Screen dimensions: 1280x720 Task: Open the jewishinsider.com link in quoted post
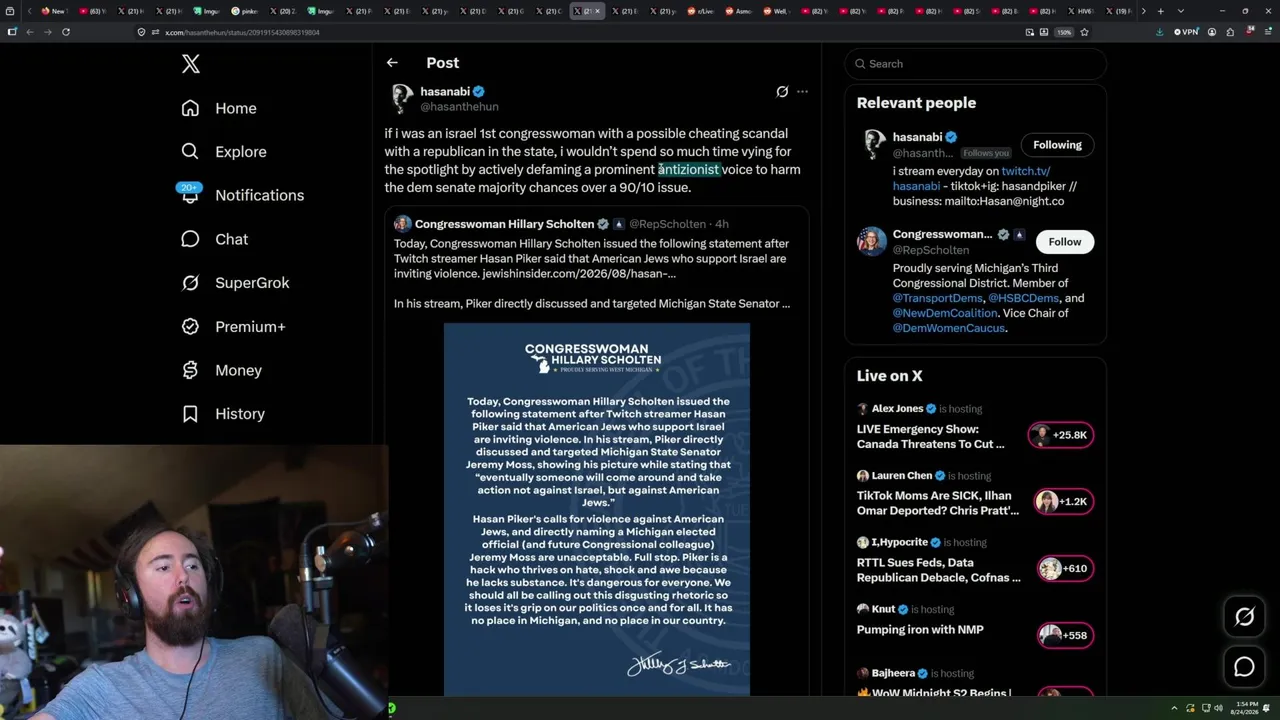579,273
